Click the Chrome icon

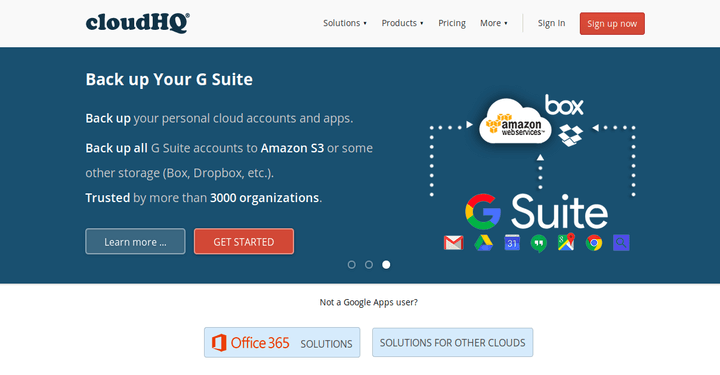[x=594, y=242]
